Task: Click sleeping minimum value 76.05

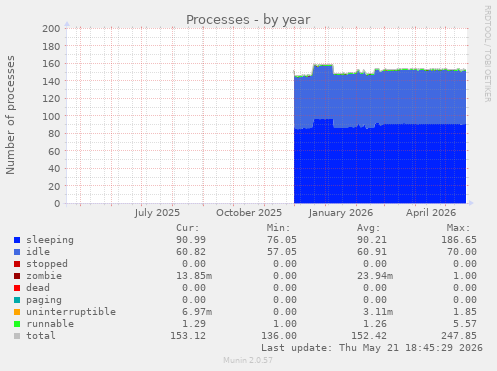Action: point(282,240)
